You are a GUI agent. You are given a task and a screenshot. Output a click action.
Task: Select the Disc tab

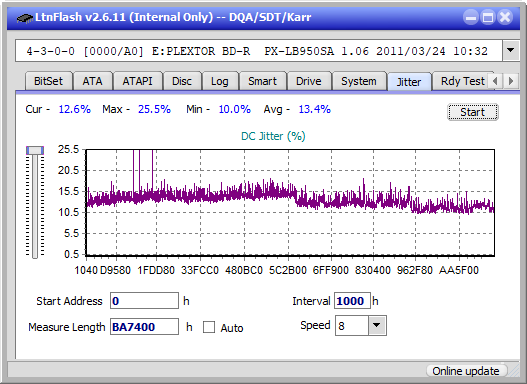coord(182,81)
